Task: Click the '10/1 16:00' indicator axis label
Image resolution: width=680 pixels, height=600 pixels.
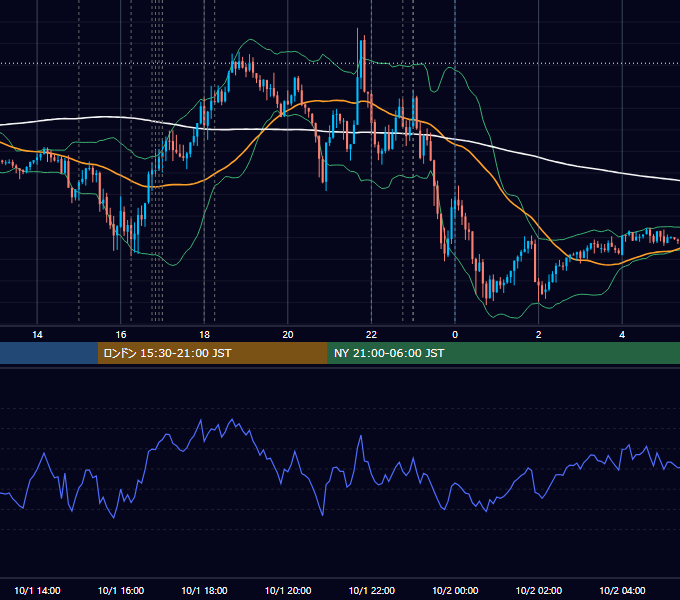Action: pyautogui.click(x=121, y=590)
